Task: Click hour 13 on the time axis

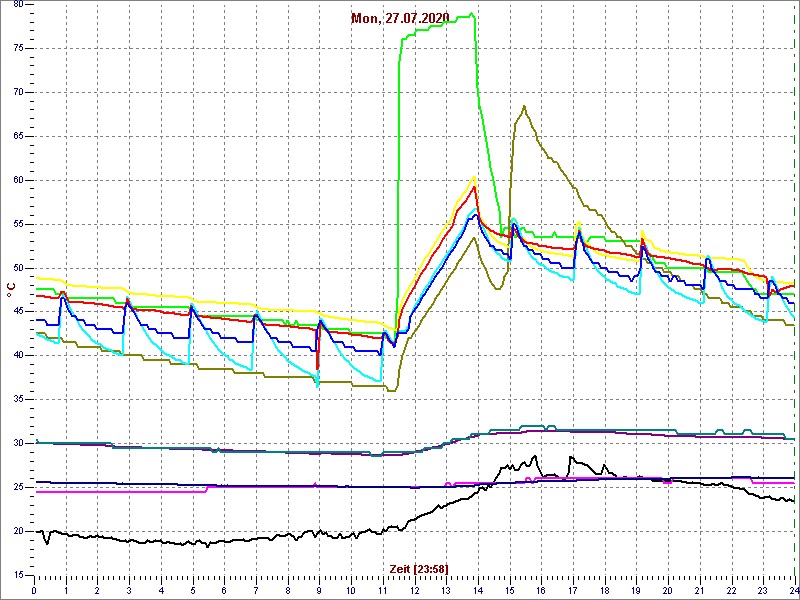Action: coord(446,589)
